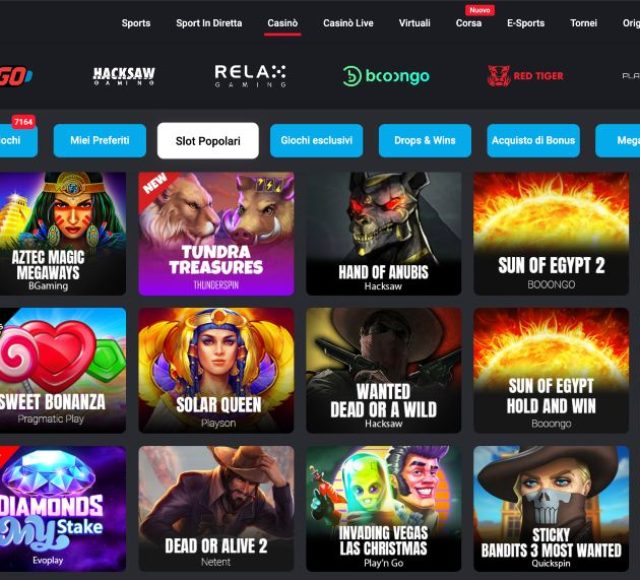Open the Virtuali menu item
Image resolution: width=640 pixels, height=580 pixels.
[x=414, y=23]
